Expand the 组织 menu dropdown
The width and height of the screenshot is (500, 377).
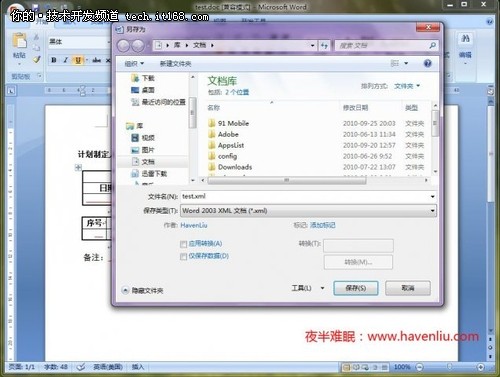click(x=134, y=64)
